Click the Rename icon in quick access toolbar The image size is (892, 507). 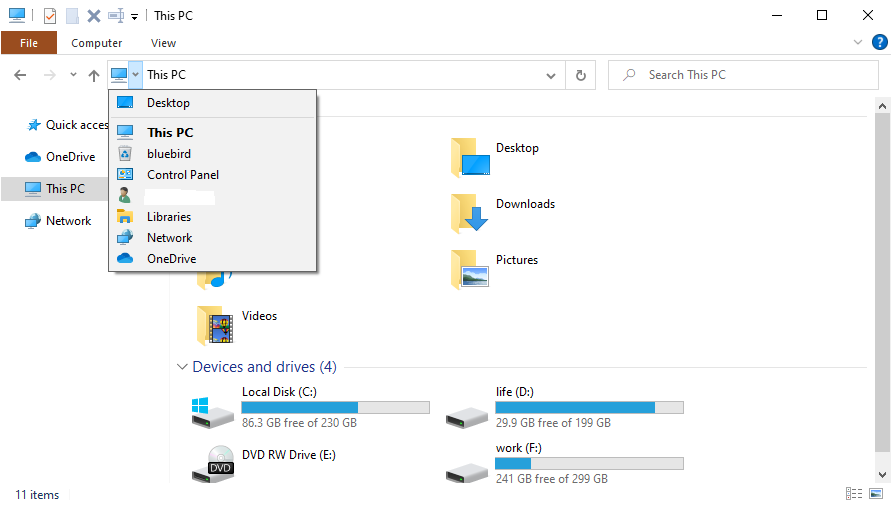point(116,15)
